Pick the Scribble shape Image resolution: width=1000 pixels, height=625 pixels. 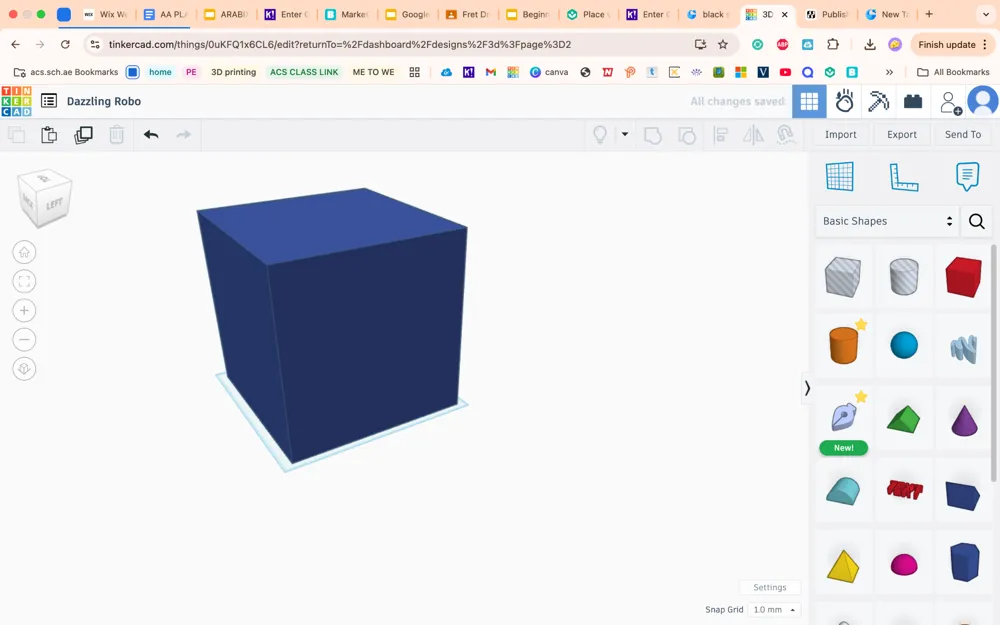coord(964,348)
